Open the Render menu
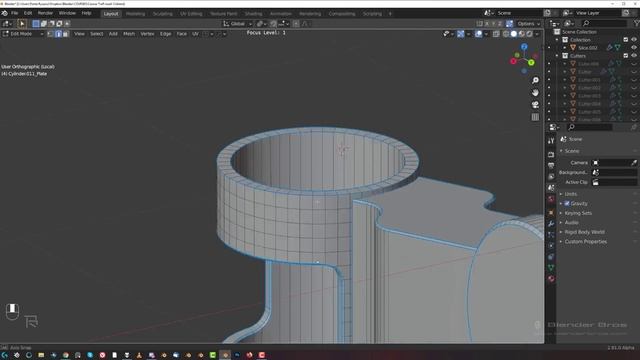The image size is (640, 360). tap(45, 13)
